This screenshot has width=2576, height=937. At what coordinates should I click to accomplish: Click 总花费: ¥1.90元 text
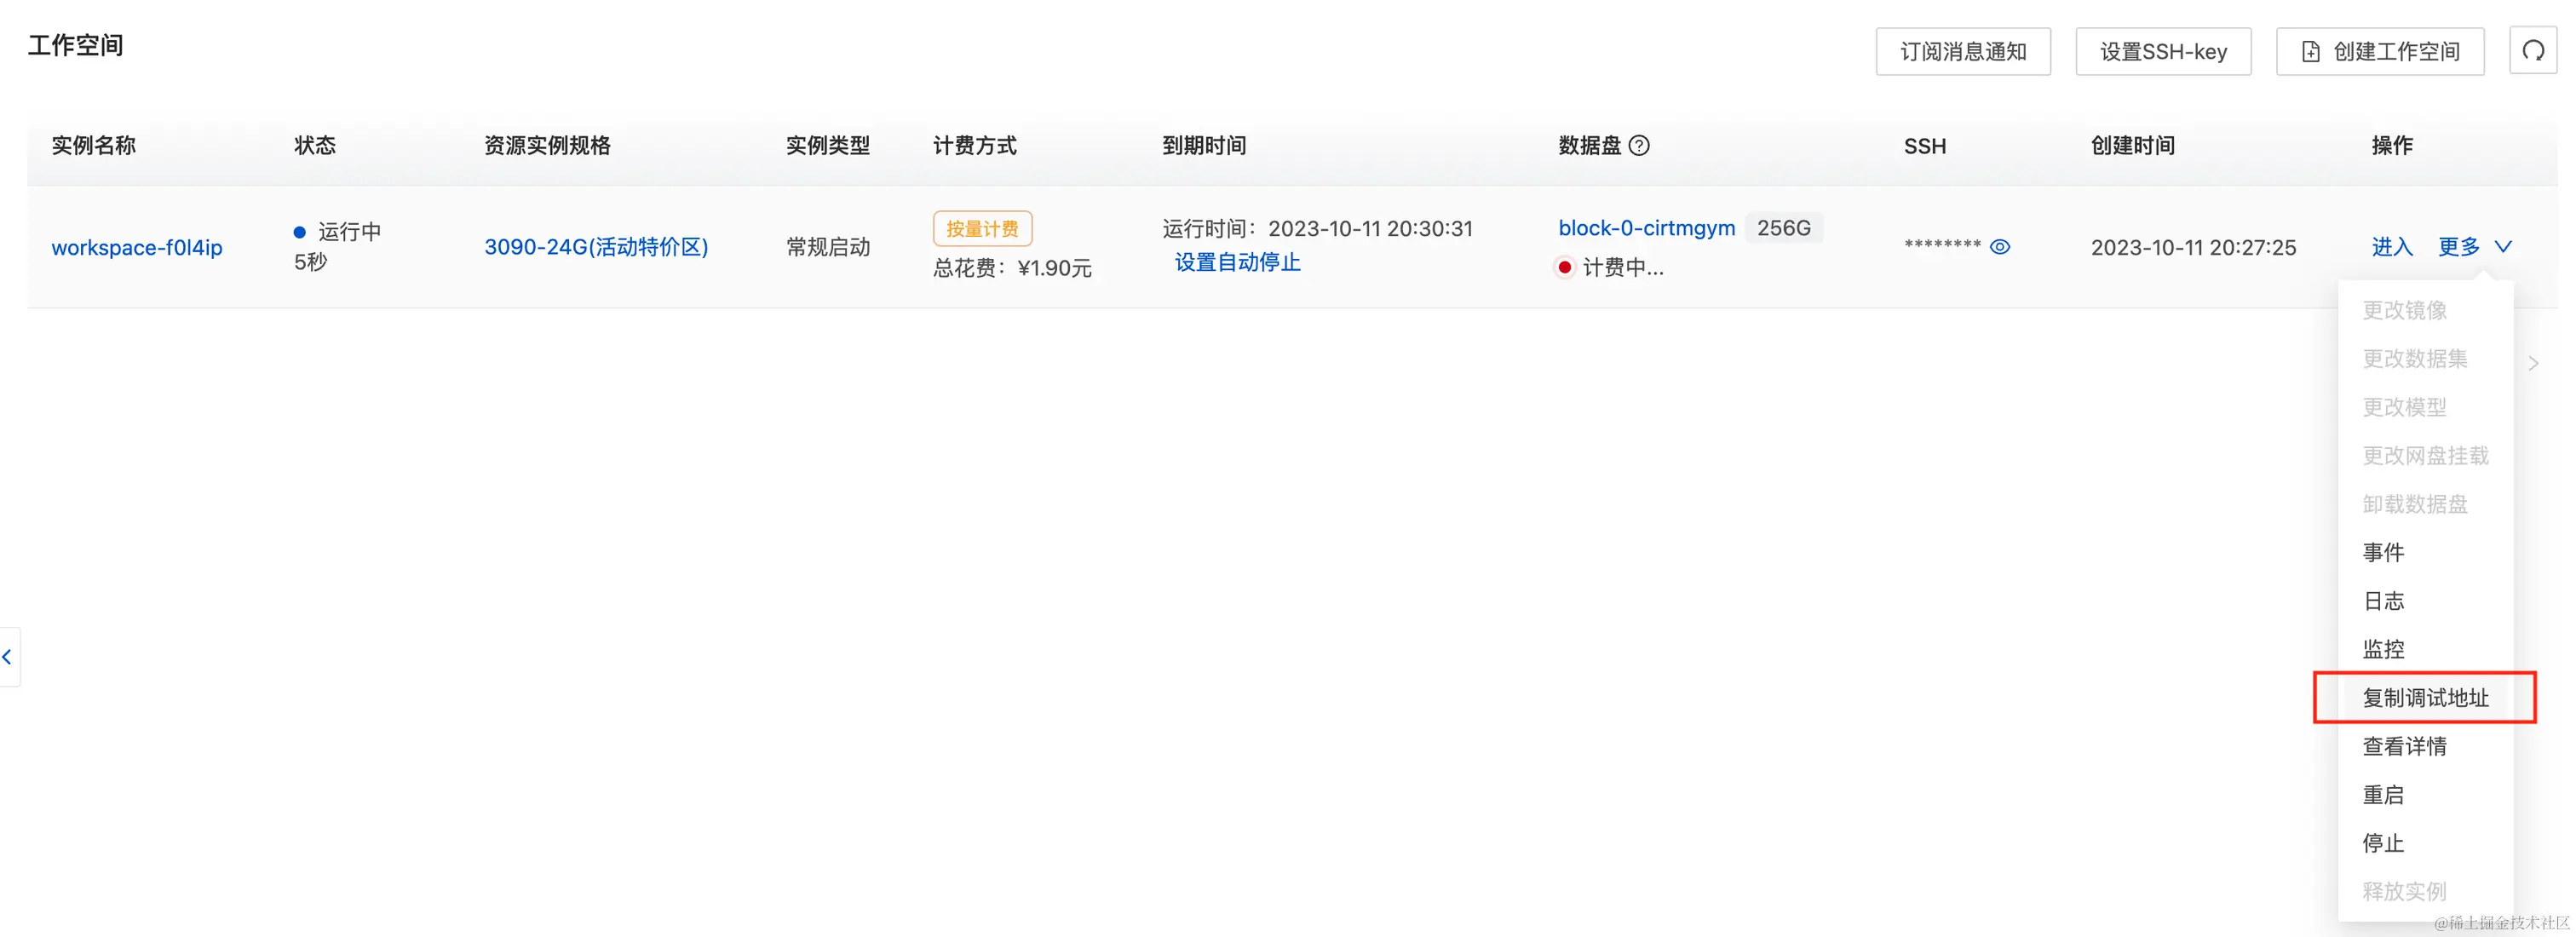click(x=1012, y=268)
